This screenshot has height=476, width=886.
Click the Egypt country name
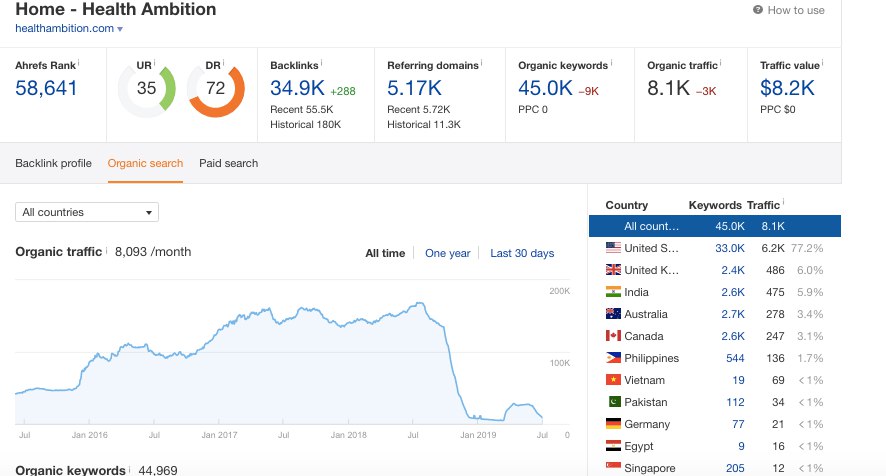tap(639, 447)
